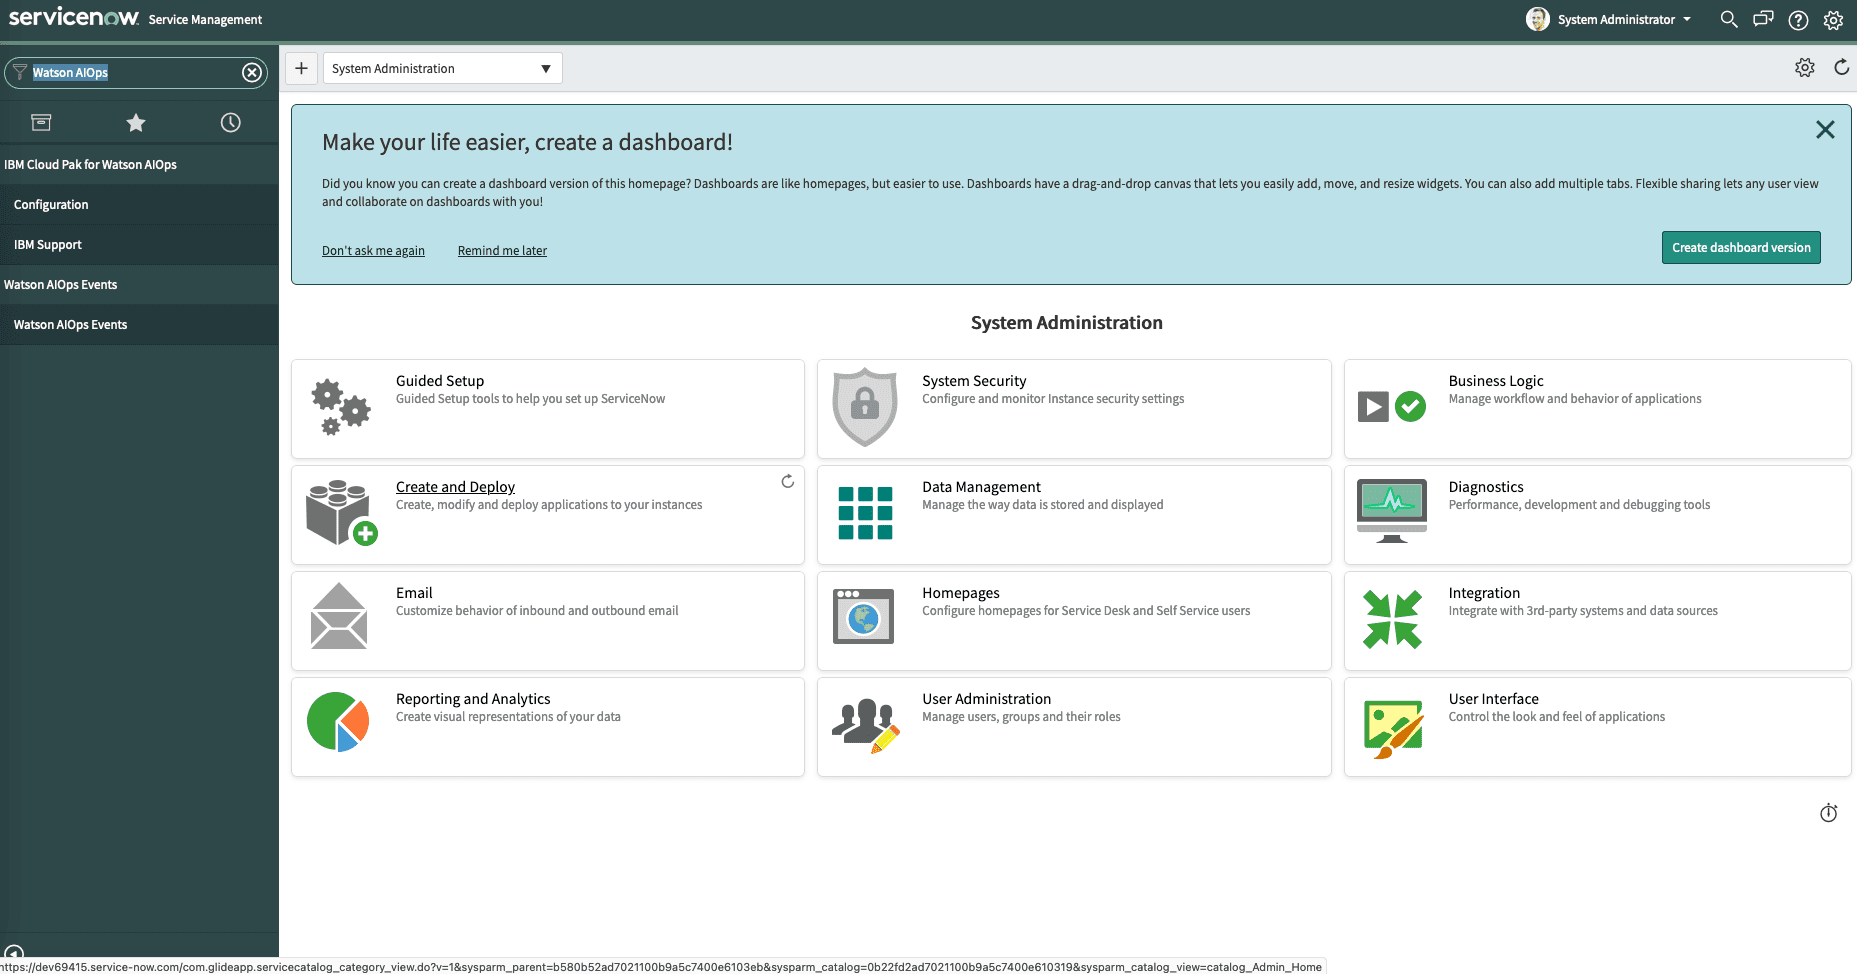Viewport: 1857px width, 974px height.
Task: Click Create dashboard version button
Action: coord(1740,248)
